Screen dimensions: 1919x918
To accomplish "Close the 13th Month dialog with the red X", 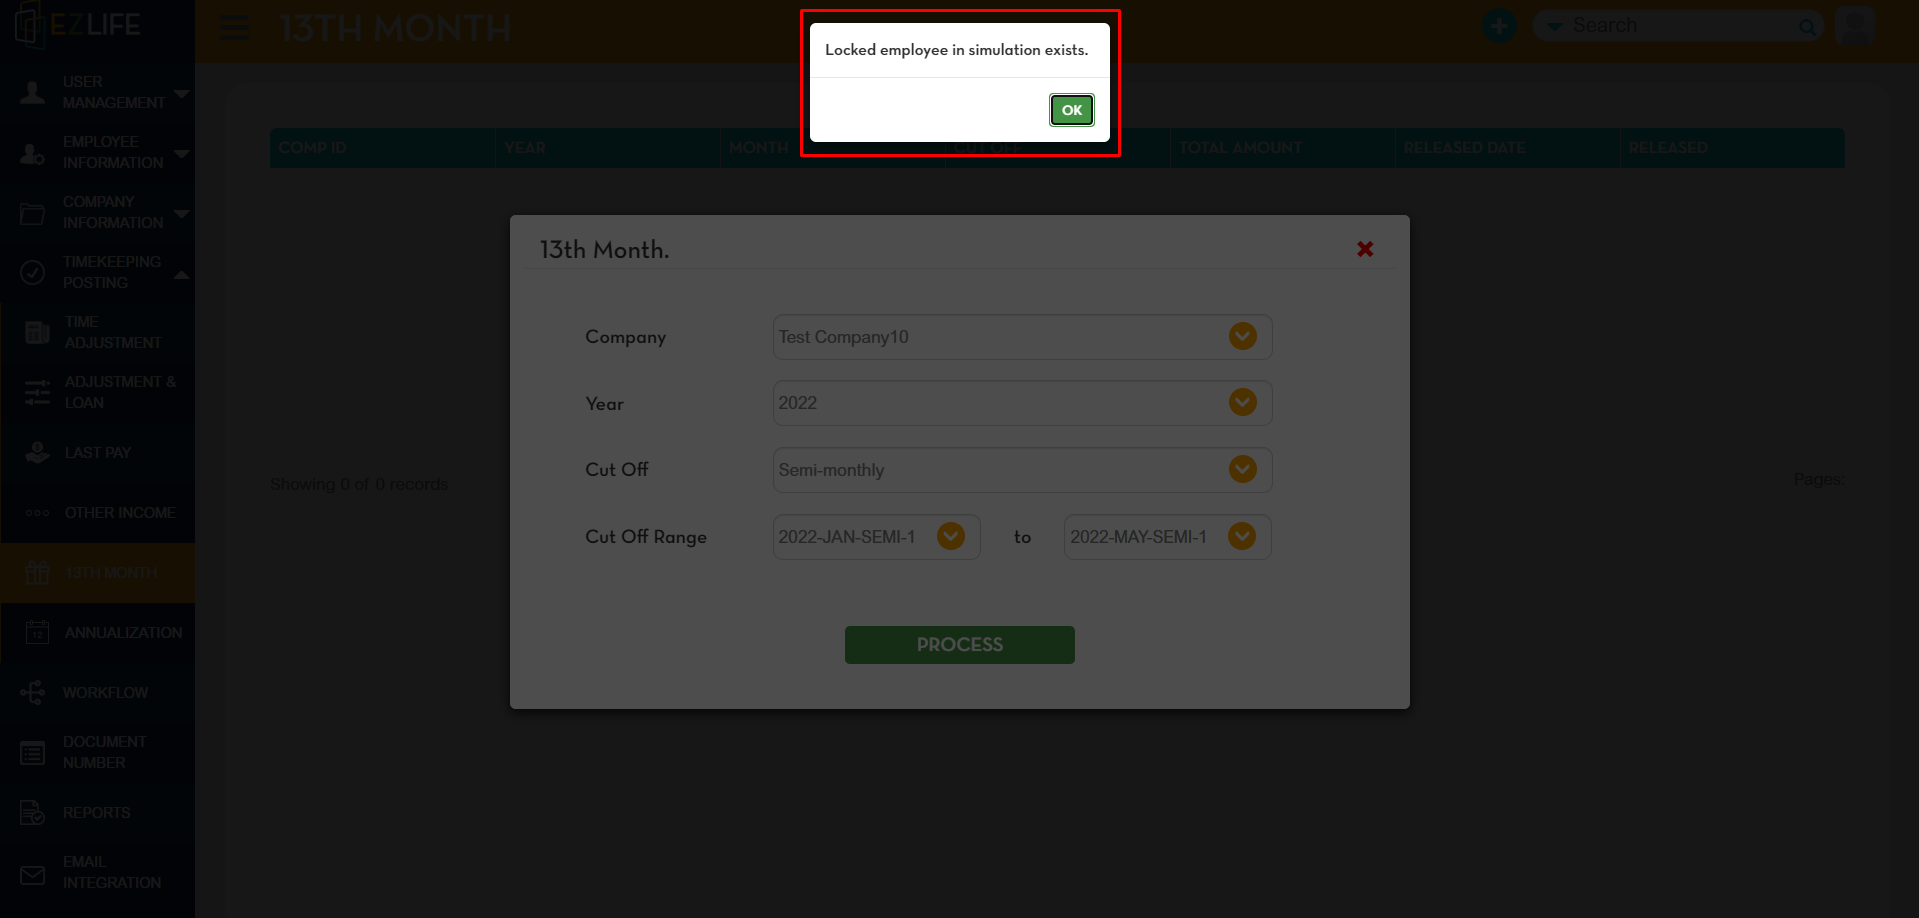I will 1365,249.
